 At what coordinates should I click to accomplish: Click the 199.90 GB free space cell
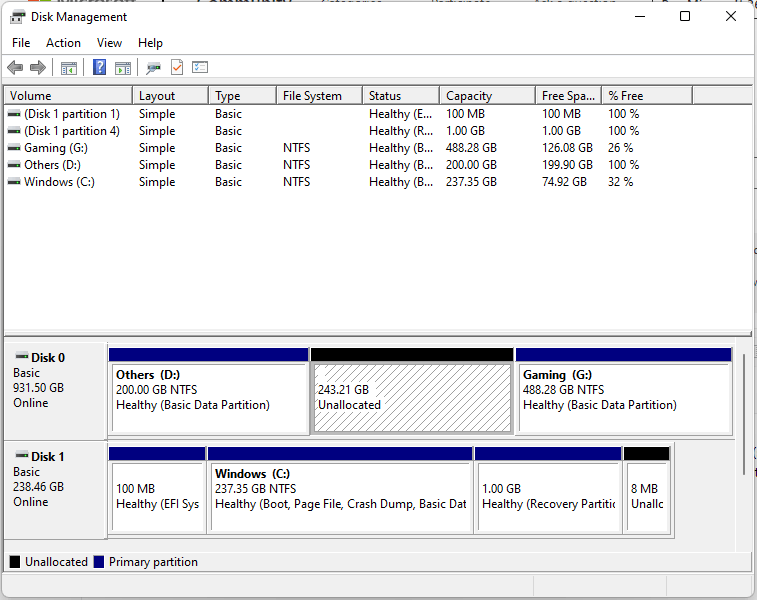pos(567,165)
